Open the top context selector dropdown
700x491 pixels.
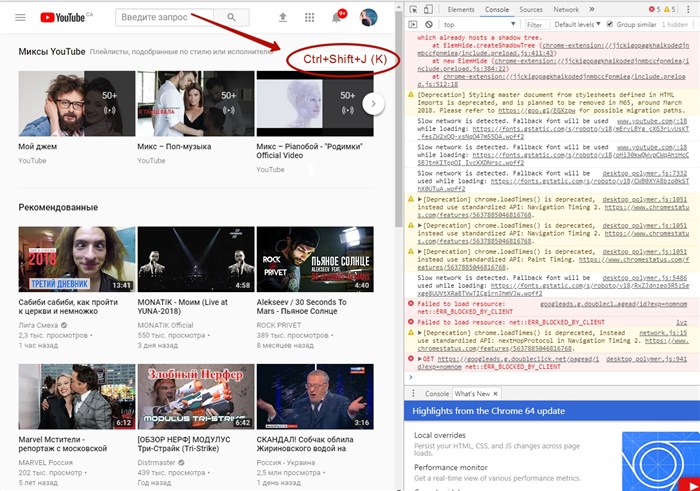coord(479,25)
